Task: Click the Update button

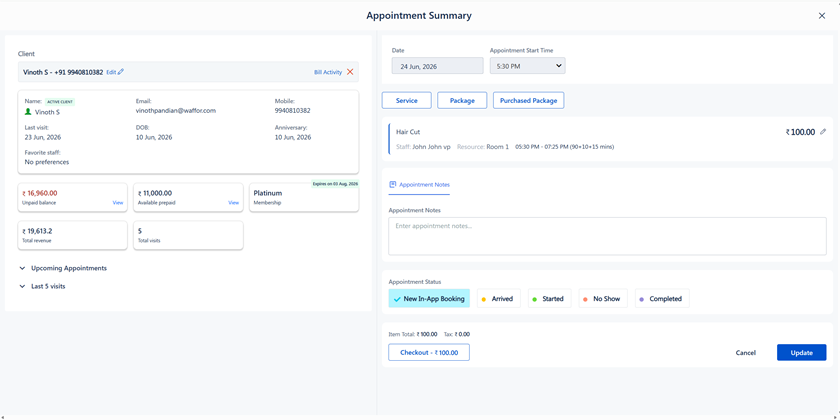Action: pos(801,352)
